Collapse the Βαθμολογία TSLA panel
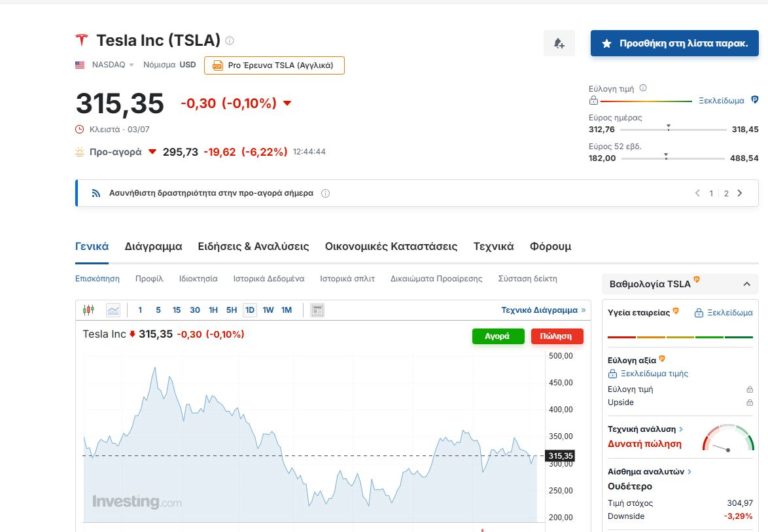Screen dimensions: 768x532 coord(745,284)
